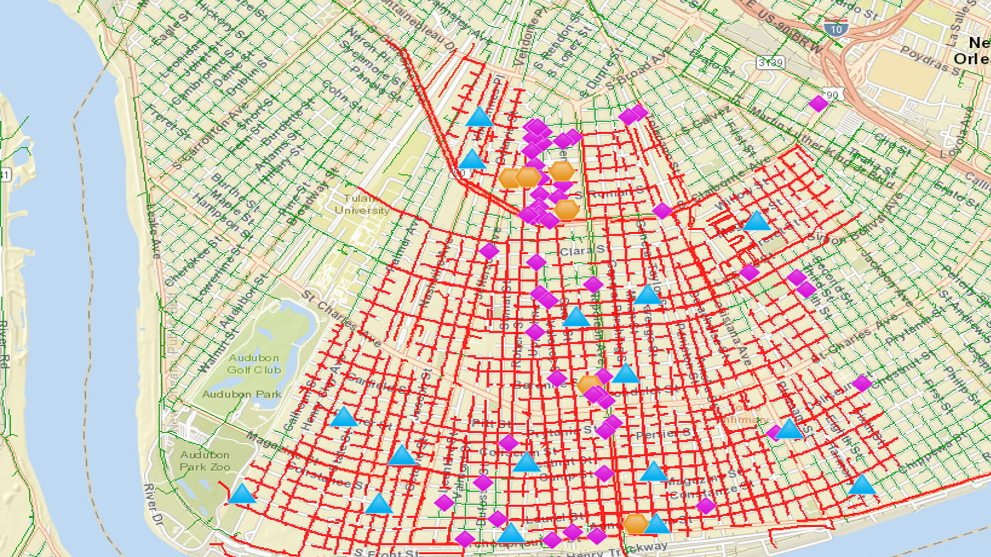Select the 3139 route shield
This screenshot has height=557, width=991.
[770, 62]
